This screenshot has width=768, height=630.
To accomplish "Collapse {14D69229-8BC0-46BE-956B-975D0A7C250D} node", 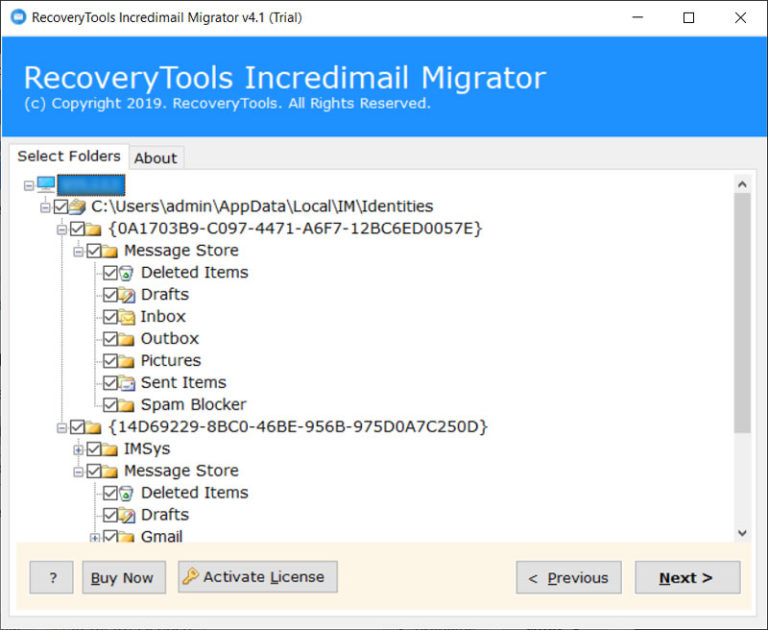I will 62,428.
